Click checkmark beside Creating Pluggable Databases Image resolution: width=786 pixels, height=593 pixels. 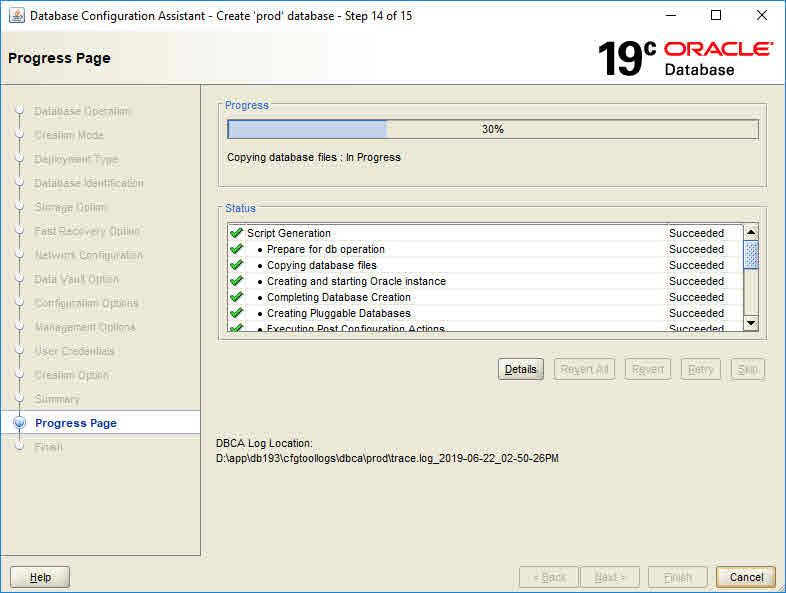coord(236,313)
